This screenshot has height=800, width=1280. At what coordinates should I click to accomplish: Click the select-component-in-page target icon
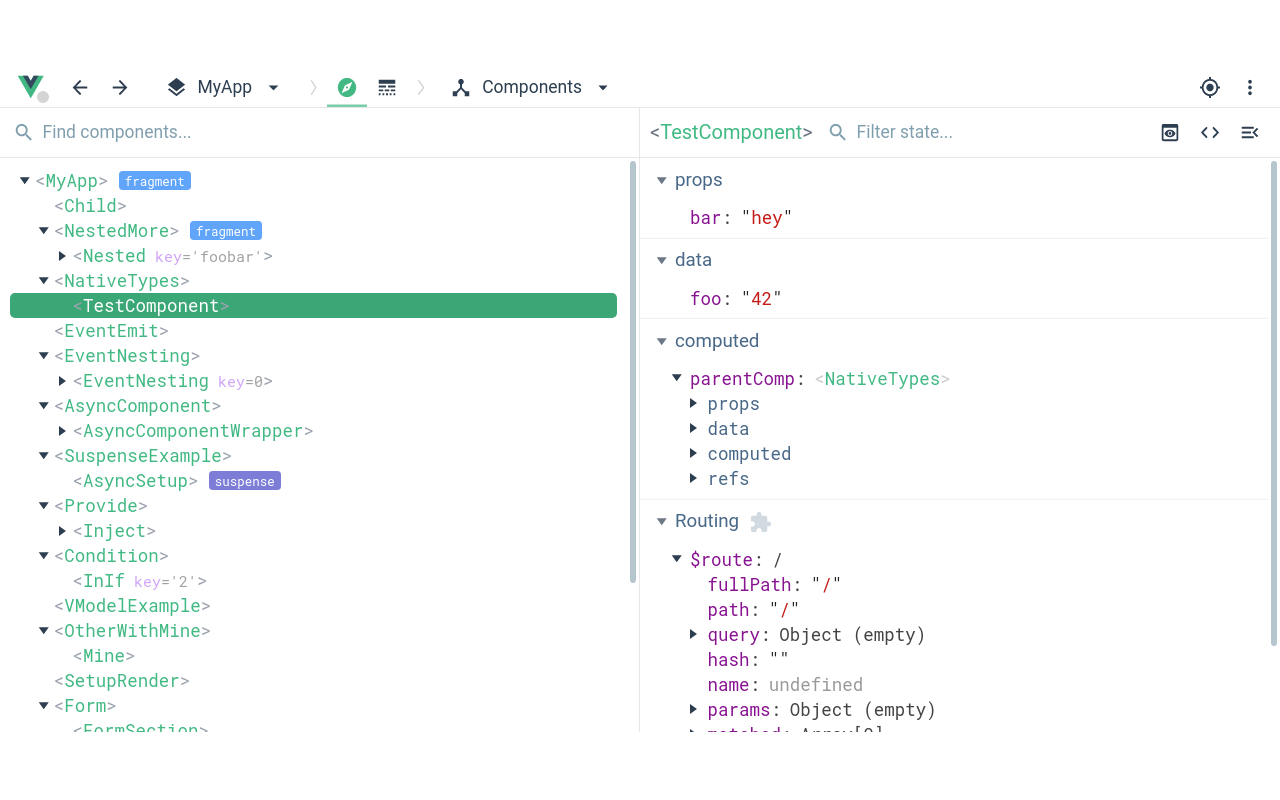1210,87
